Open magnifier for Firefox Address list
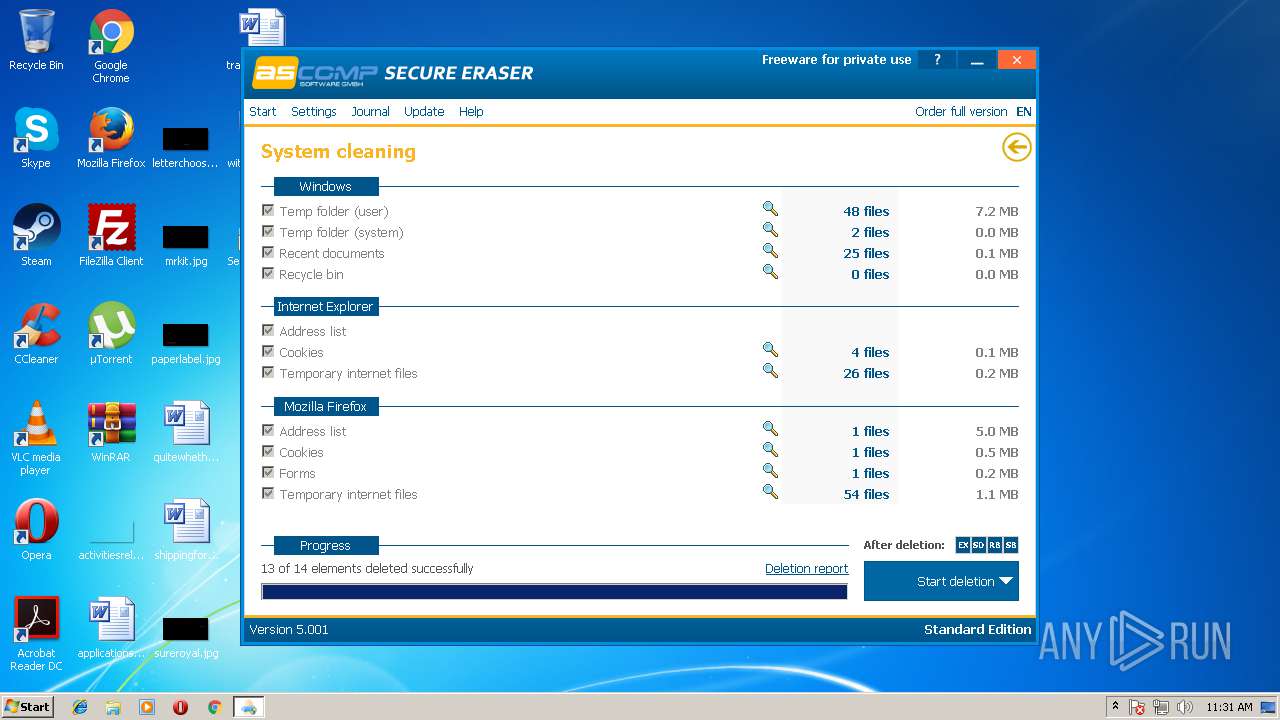 pyautogui.click(x=770, y=429)
